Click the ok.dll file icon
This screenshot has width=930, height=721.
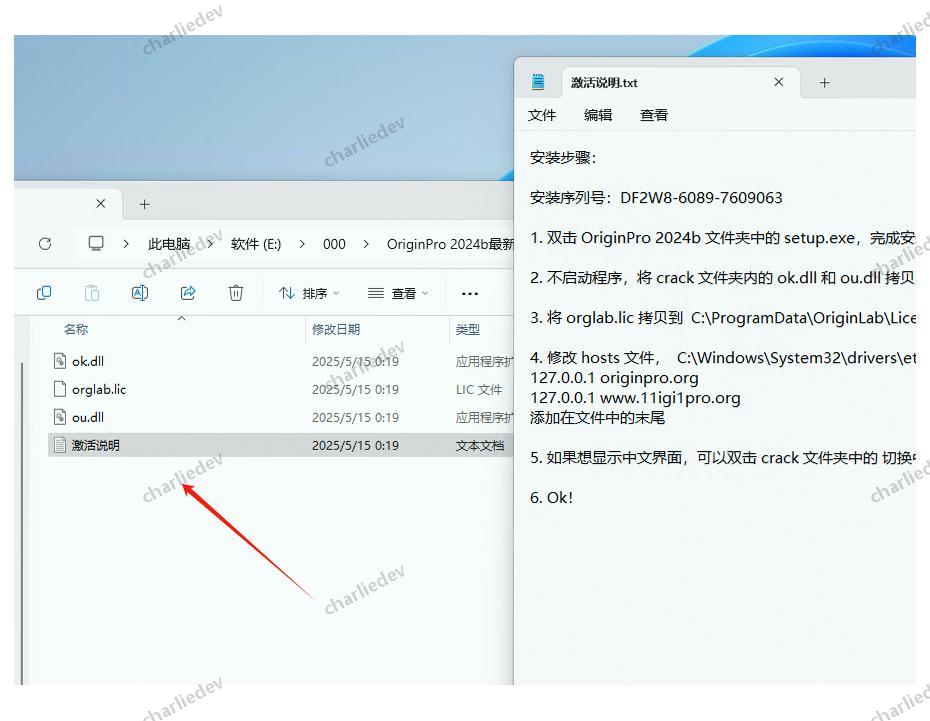point(60,360)
